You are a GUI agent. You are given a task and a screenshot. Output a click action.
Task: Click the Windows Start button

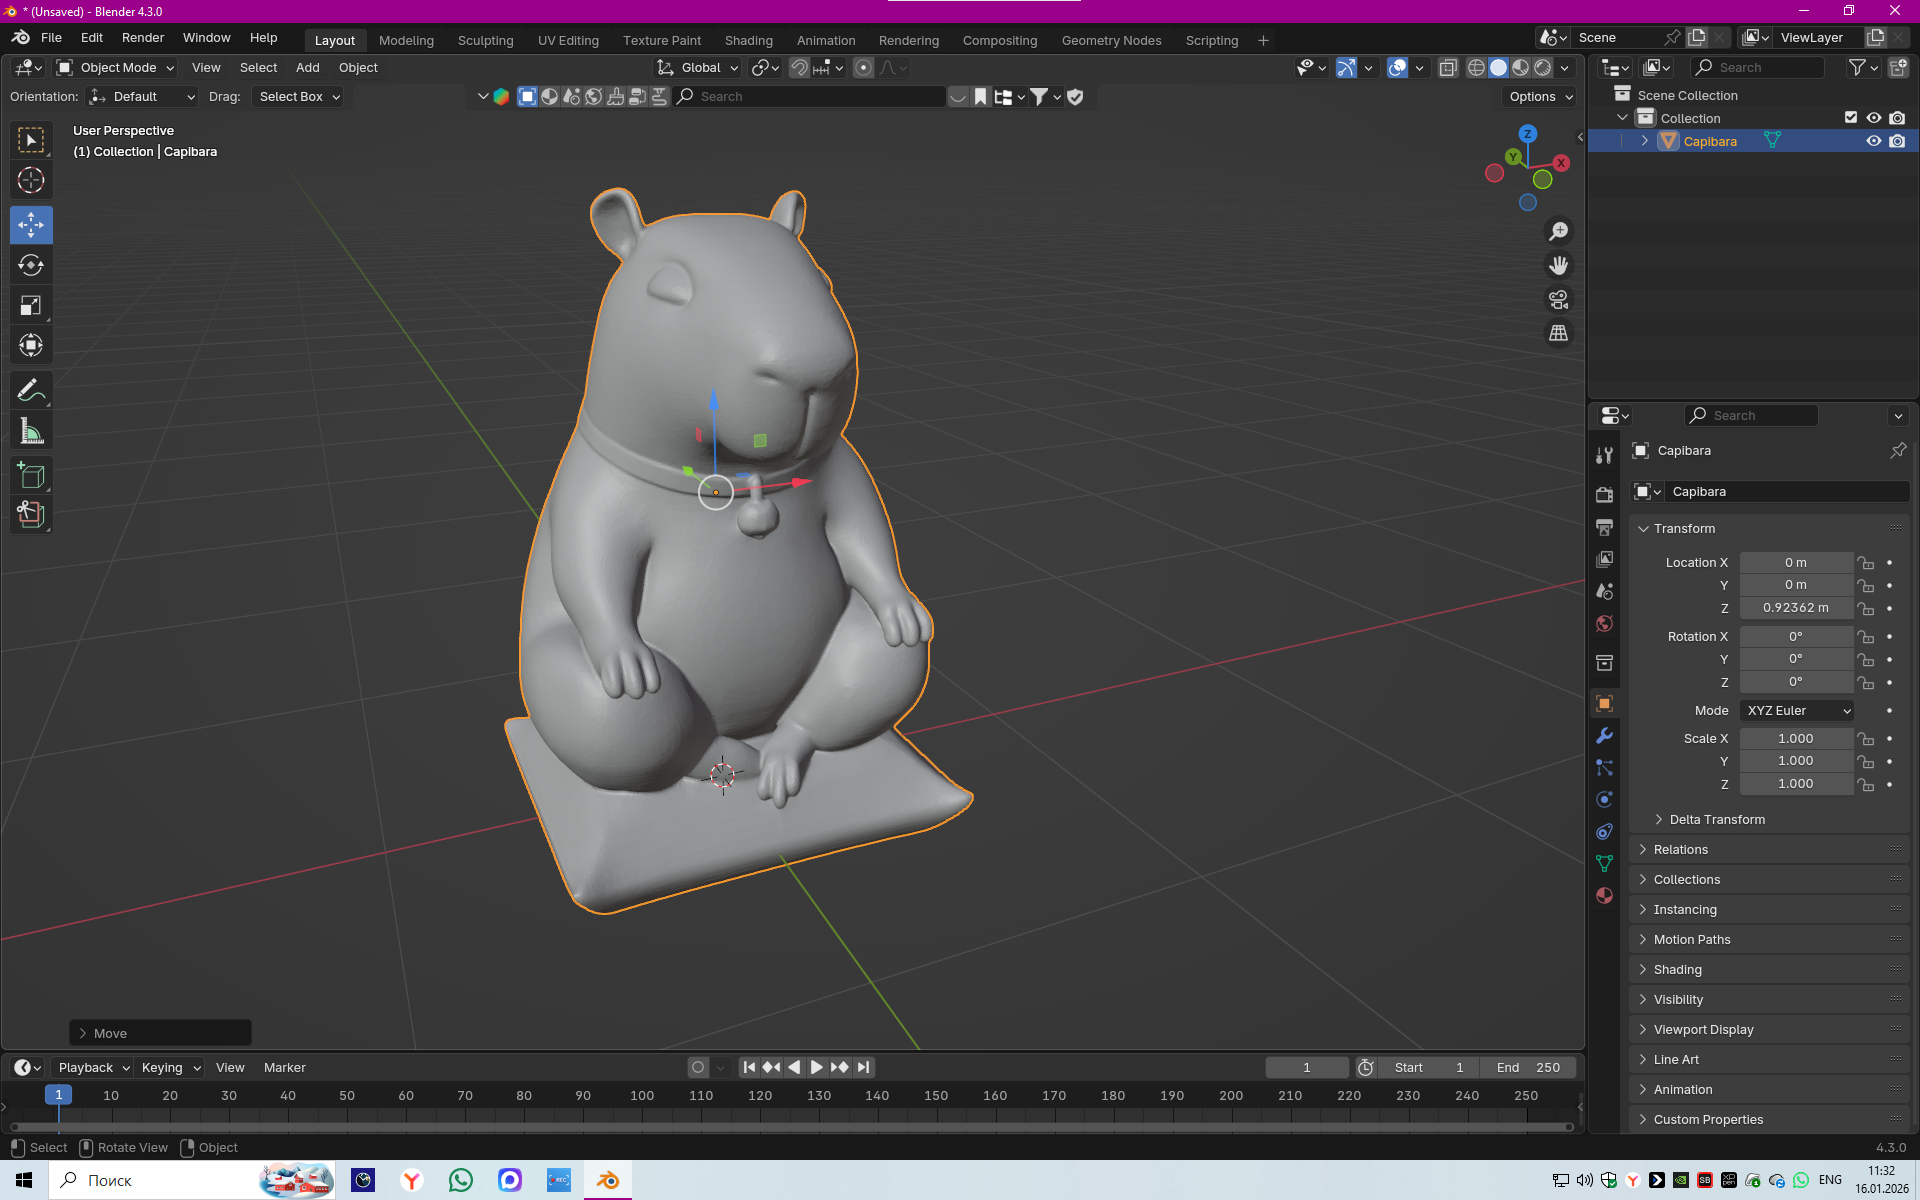click(24, 1181)
